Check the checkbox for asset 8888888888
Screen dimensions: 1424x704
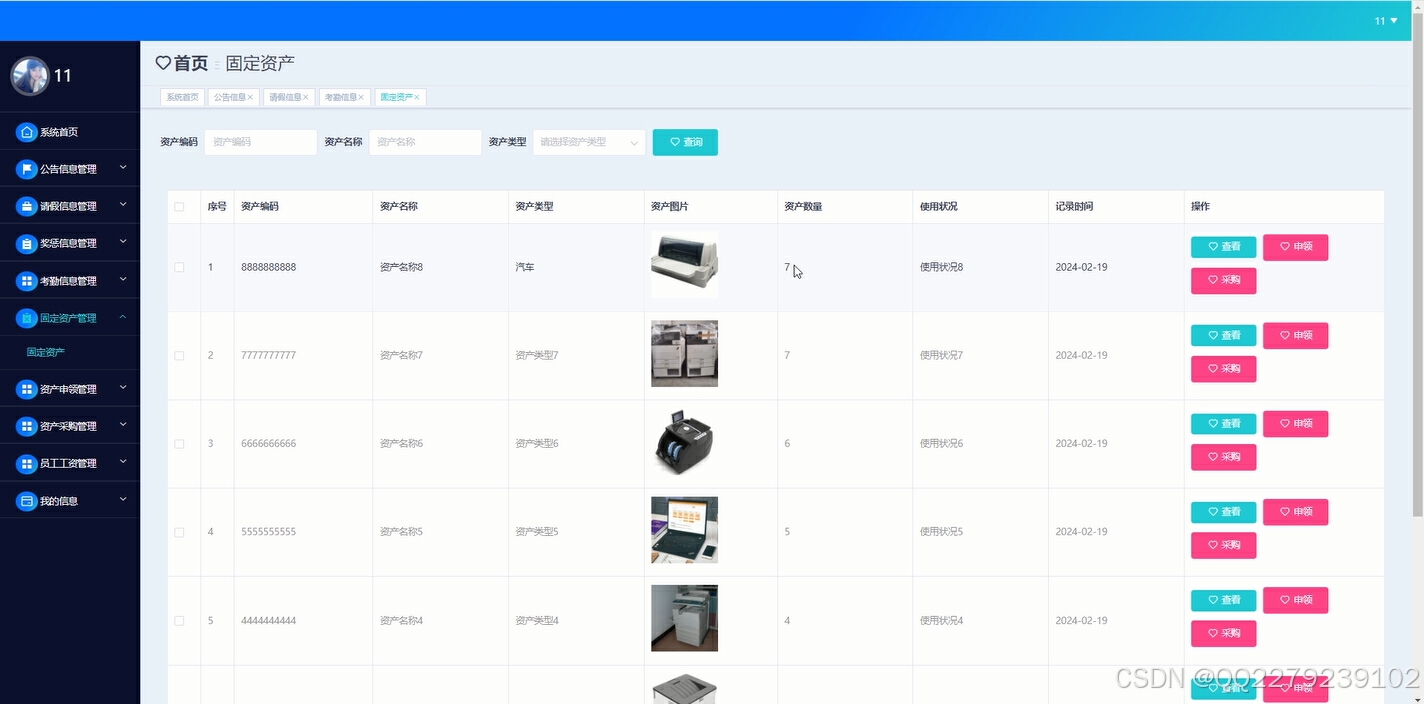(x=180, y=267)
